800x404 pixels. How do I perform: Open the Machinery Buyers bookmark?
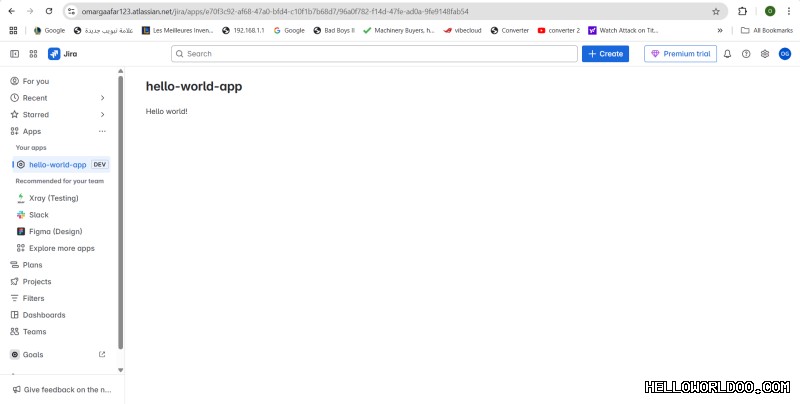[398, 31]
